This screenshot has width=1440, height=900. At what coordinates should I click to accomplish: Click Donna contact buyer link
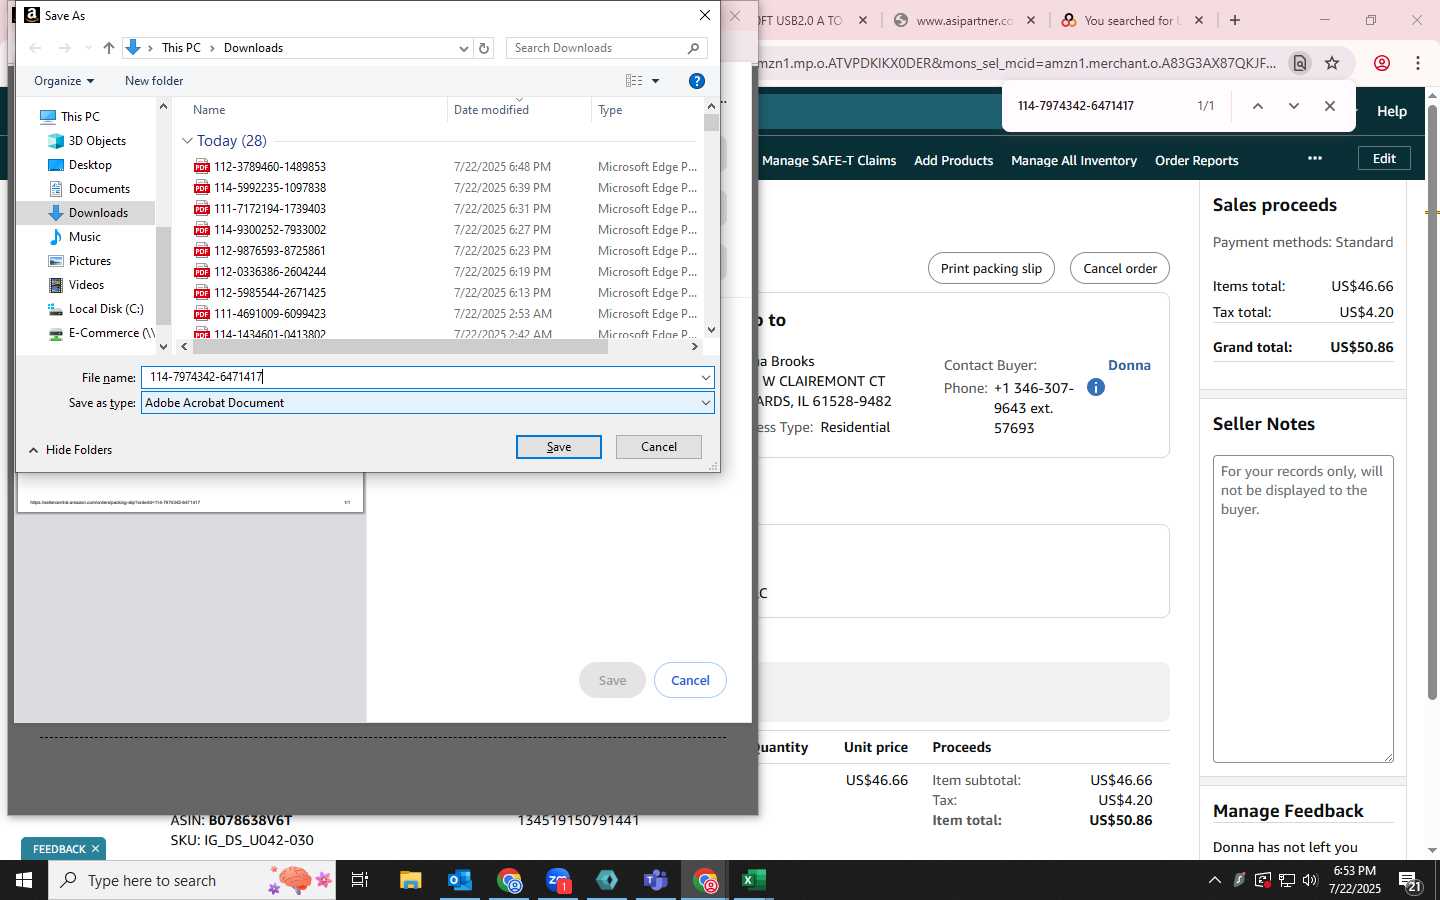pos(1129,366)
